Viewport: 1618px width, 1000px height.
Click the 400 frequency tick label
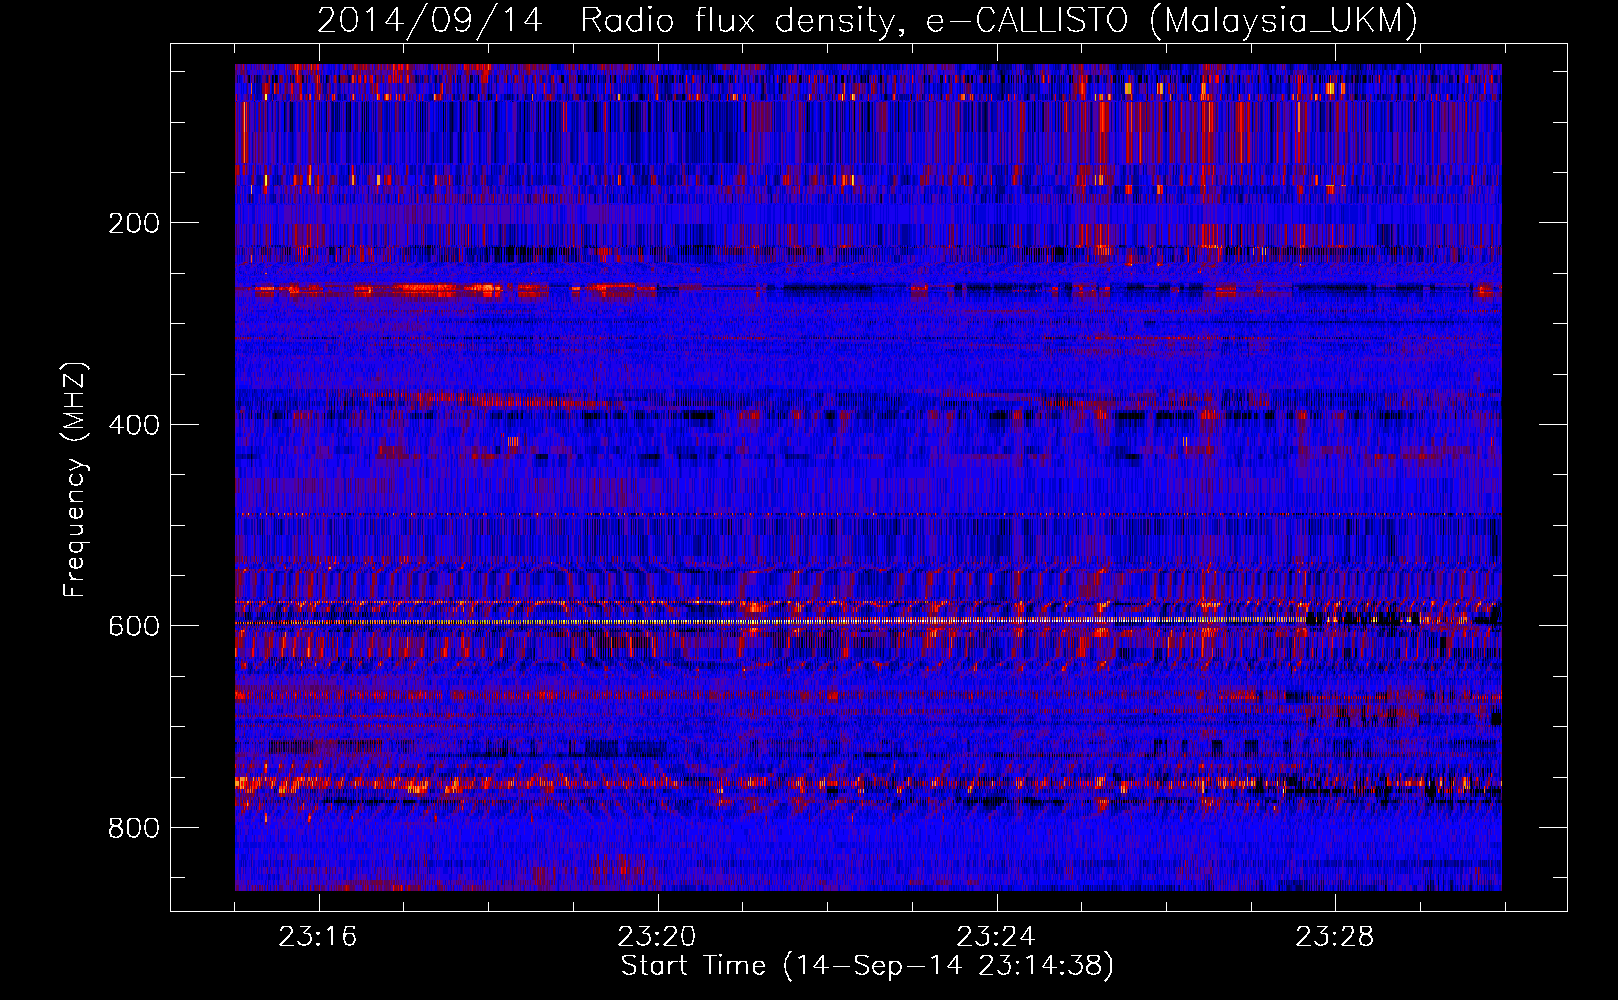133,425
